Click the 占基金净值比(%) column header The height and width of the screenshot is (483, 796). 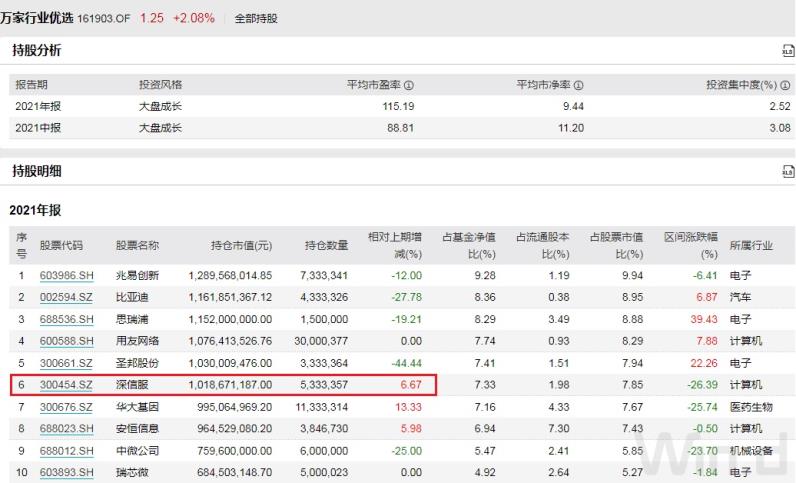click(x=469, y=245)
